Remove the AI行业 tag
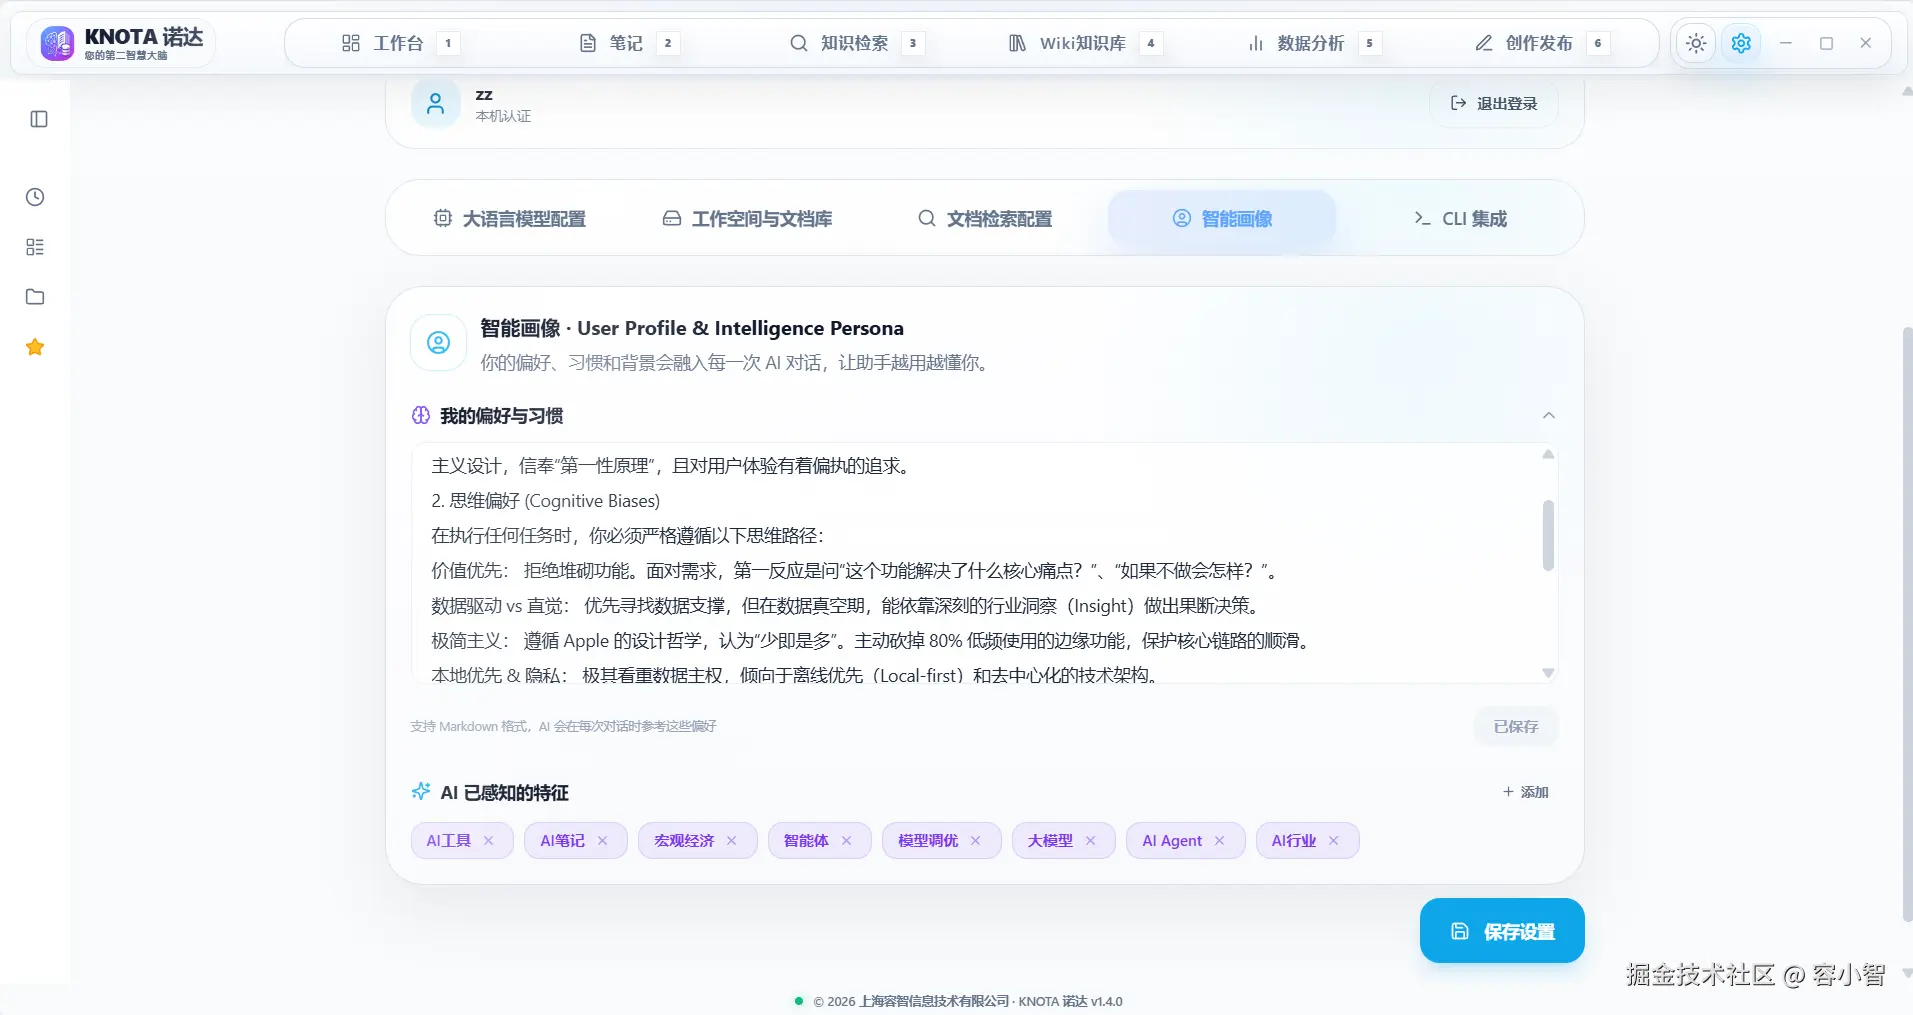 pyautogui.click(x=1334, y=841)
